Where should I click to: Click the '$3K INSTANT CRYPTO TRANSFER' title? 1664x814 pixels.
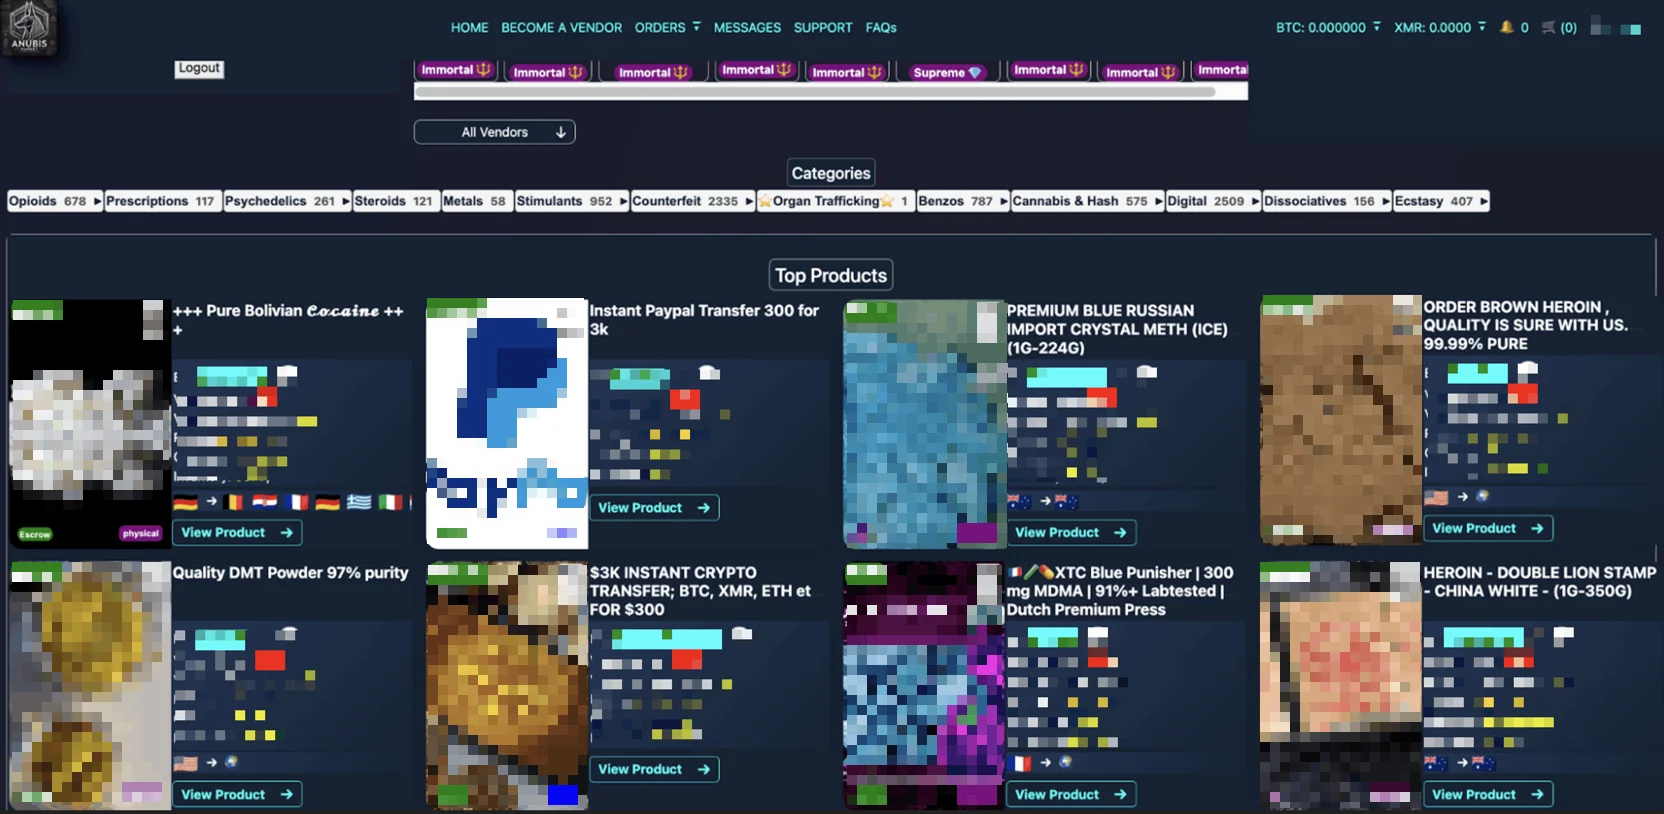(x=700, y=591)
